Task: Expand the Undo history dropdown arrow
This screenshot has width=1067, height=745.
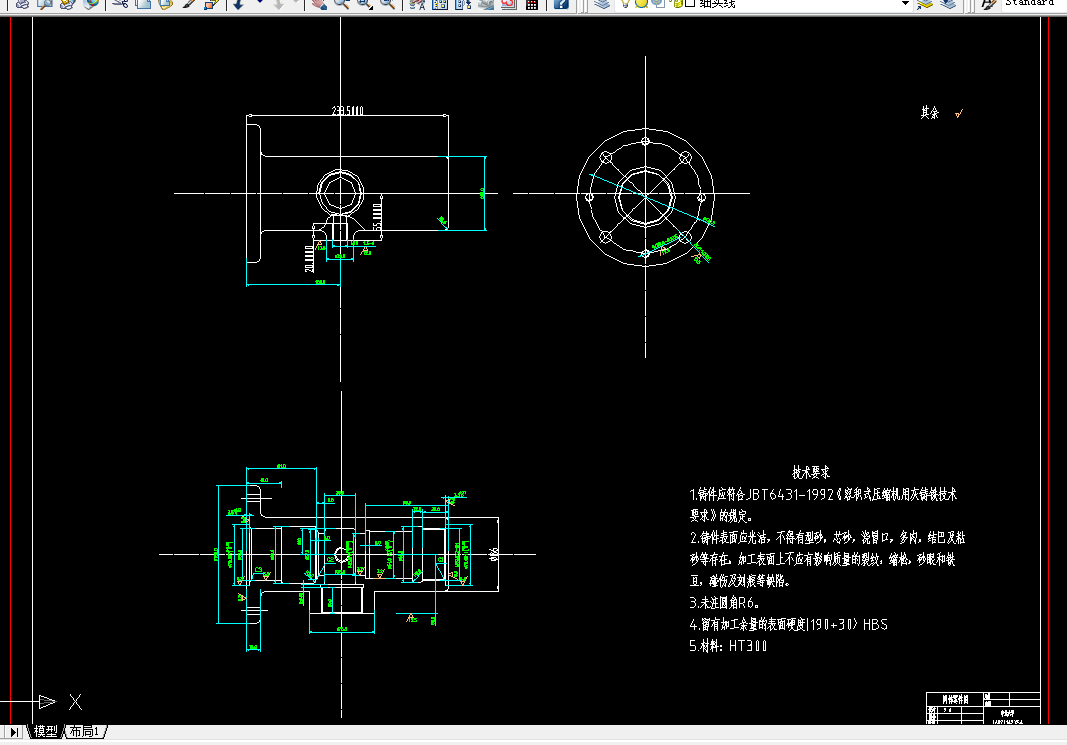Action: tap(259, 3)
